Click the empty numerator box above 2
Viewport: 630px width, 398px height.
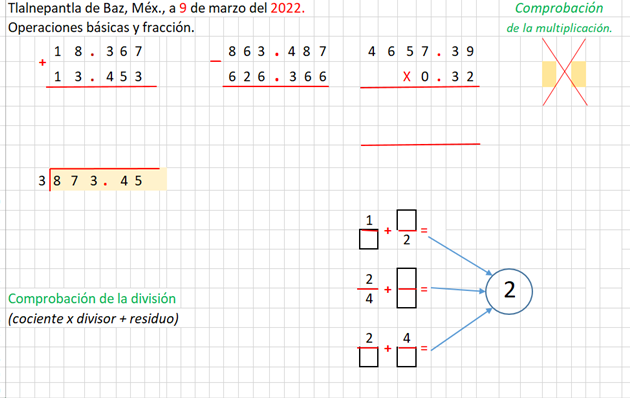tap(406, 220)
